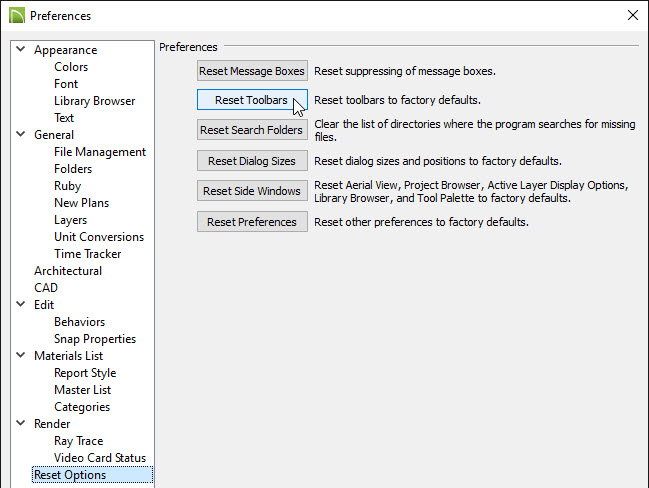Click the Chief Architect logo icon in title bar

click(x=17, y=16)
